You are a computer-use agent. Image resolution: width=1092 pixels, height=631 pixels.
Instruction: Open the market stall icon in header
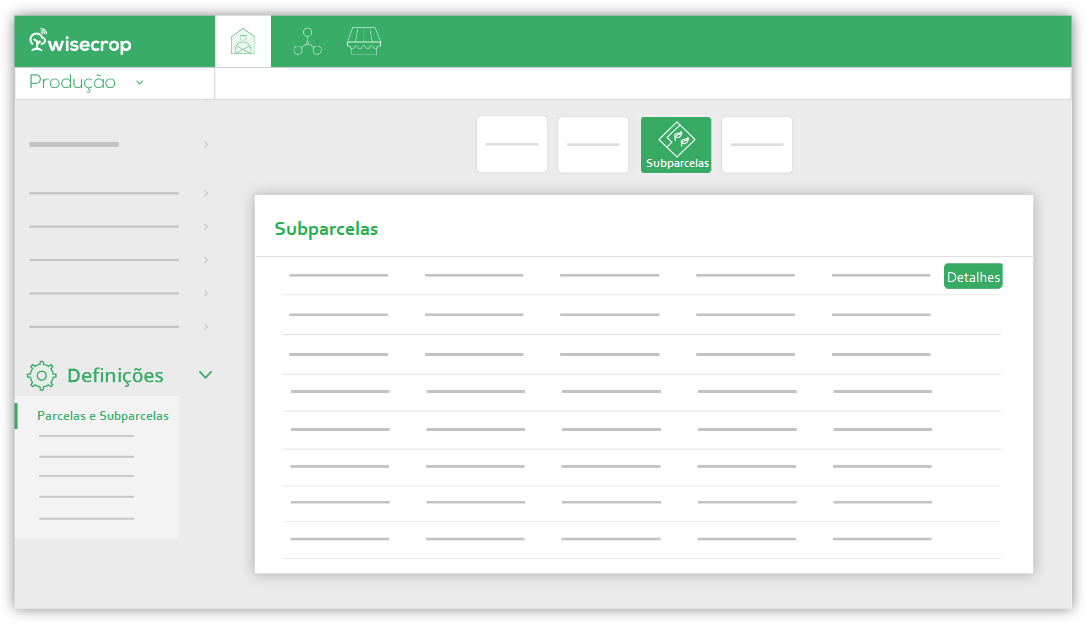[364, 41]
